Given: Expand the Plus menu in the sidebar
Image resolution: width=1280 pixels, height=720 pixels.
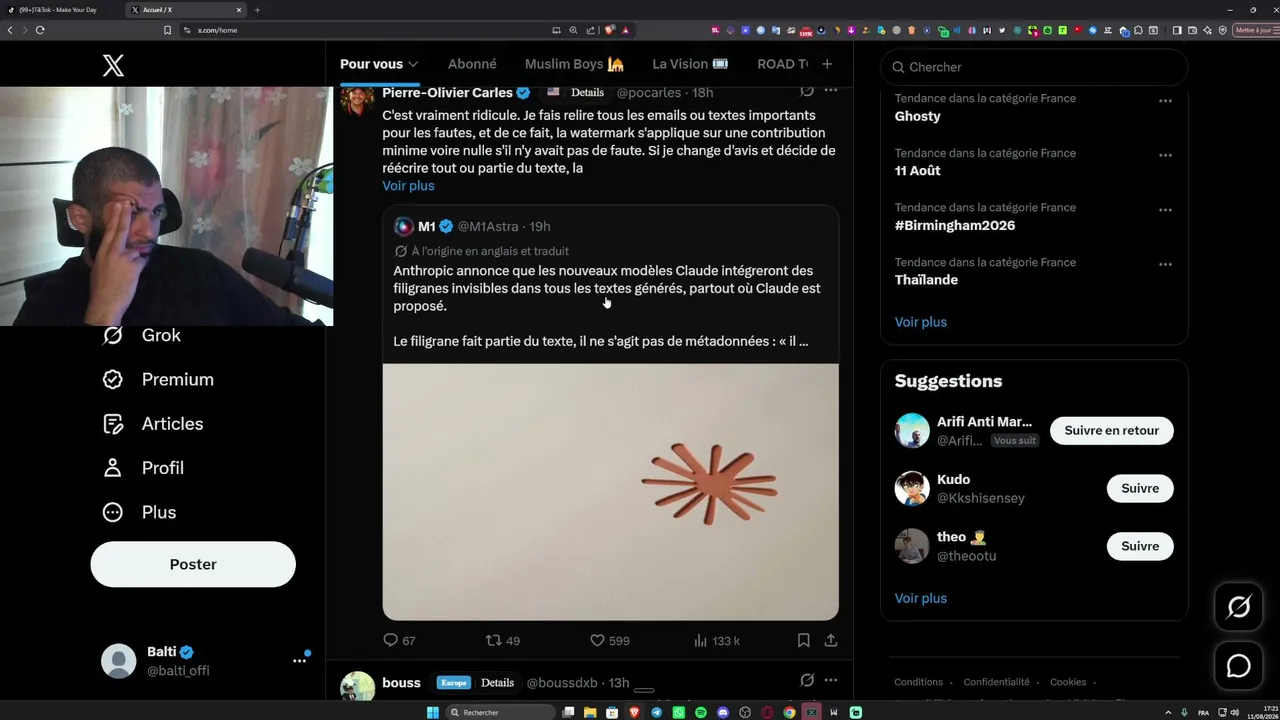Looking at the screenshot, I should pyautogui.click(x=139, y=512).
